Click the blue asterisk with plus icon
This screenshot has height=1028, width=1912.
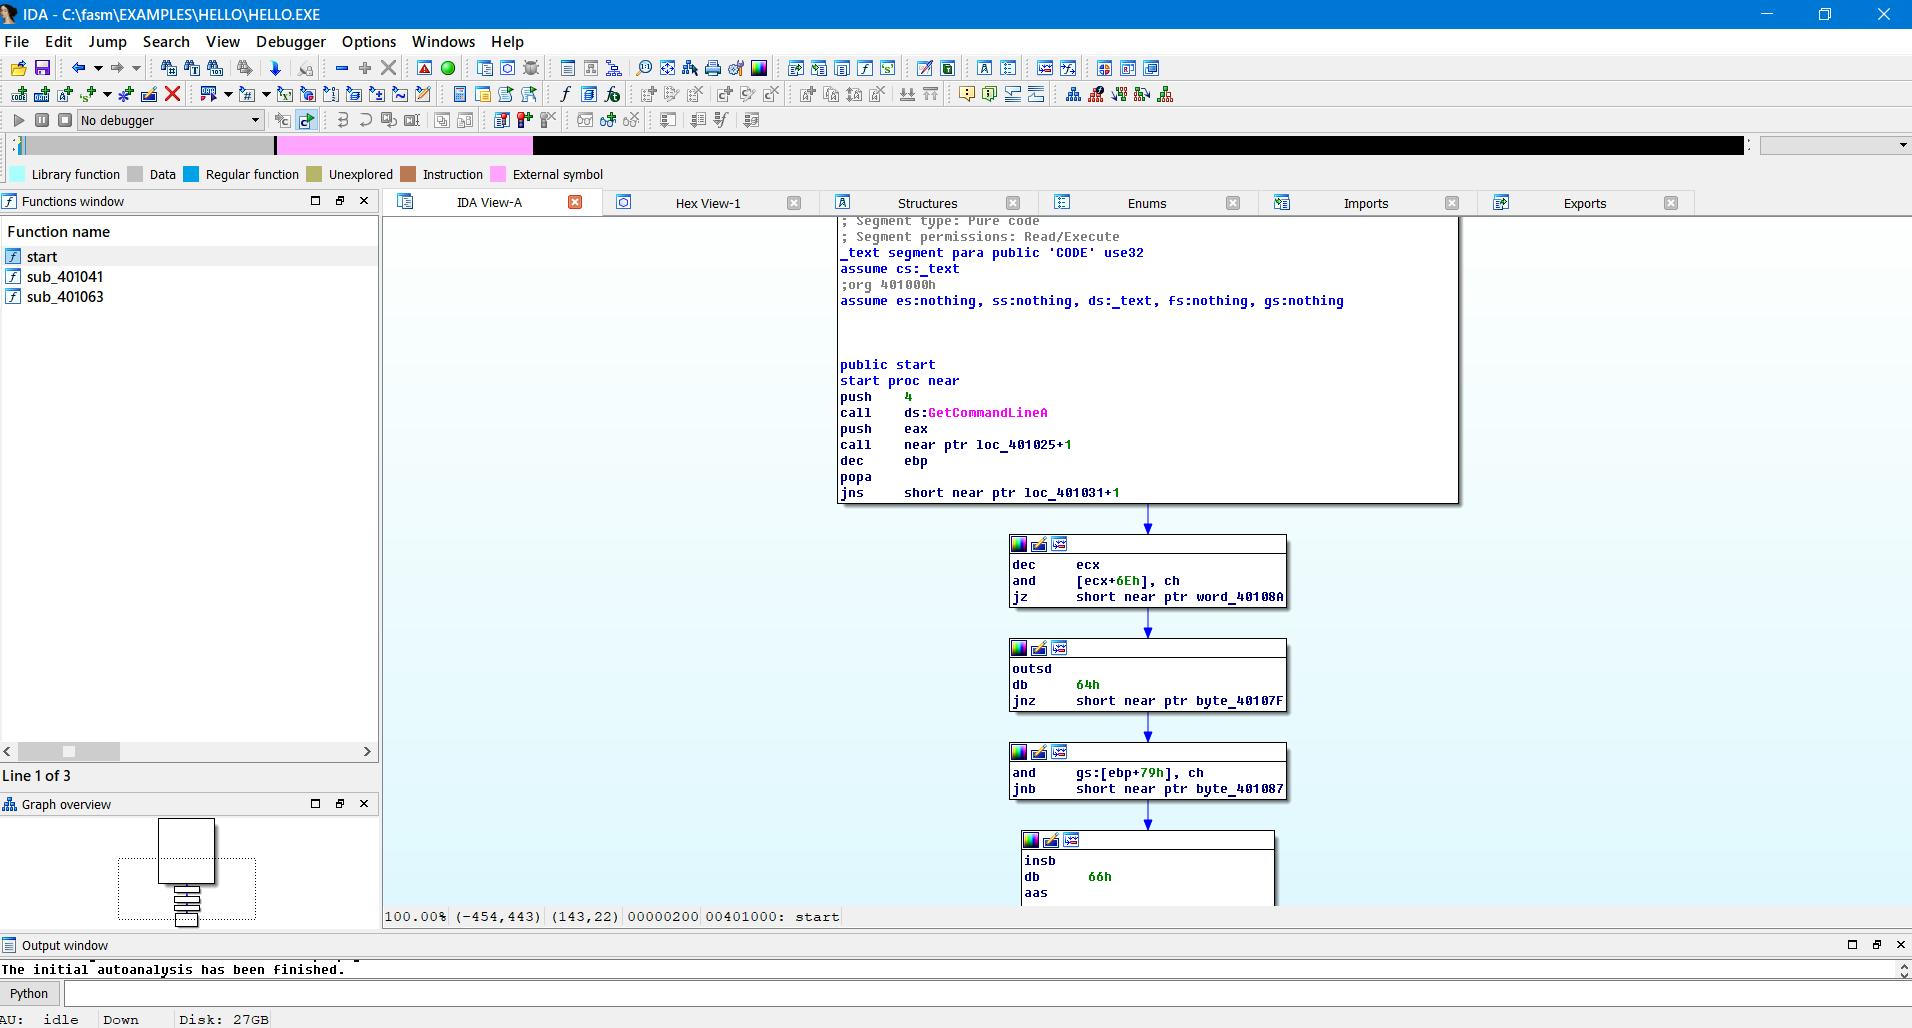(x=126, y=94)
